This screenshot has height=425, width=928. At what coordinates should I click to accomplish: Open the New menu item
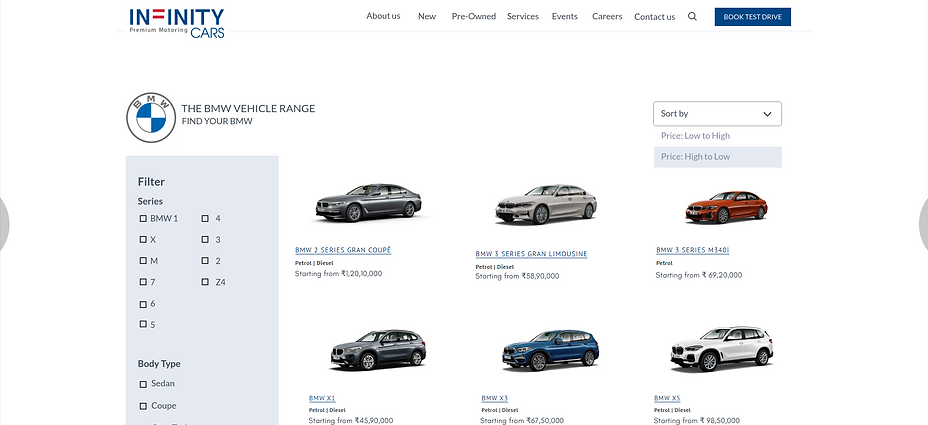[427, 17]
